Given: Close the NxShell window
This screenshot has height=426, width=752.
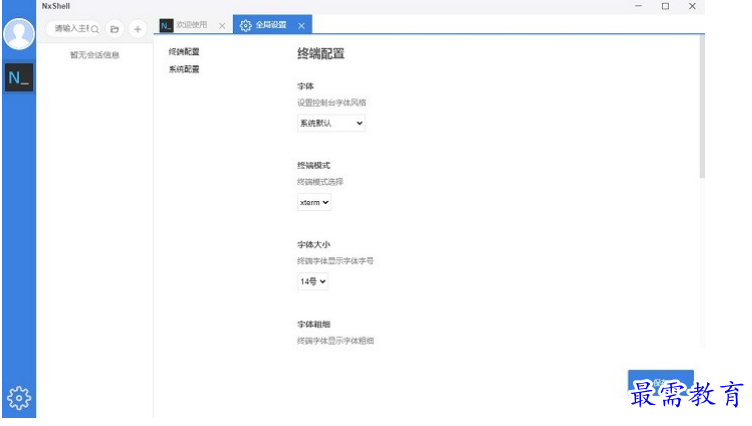Looking at the screenshot, I should click(692, 6).
